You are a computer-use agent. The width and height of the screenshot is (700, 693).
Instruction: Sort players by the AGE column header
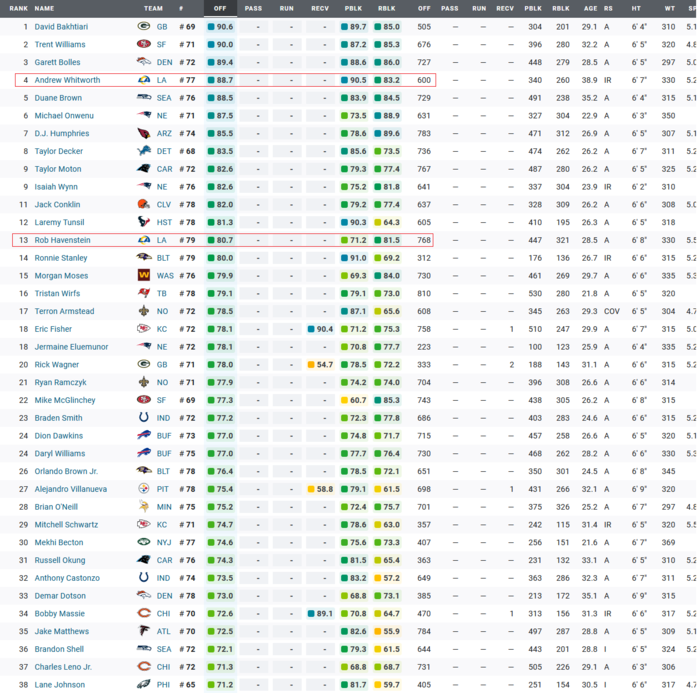click(588, 8)
